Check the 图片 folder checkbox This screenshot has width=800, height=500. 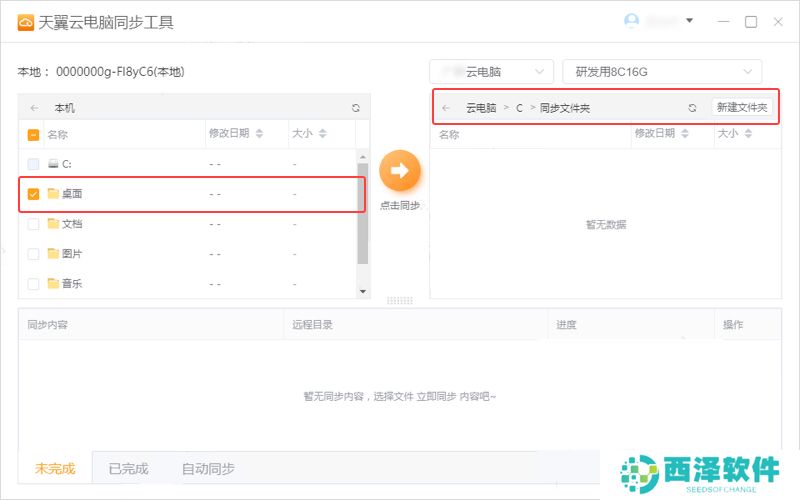(x=33, y=254)
